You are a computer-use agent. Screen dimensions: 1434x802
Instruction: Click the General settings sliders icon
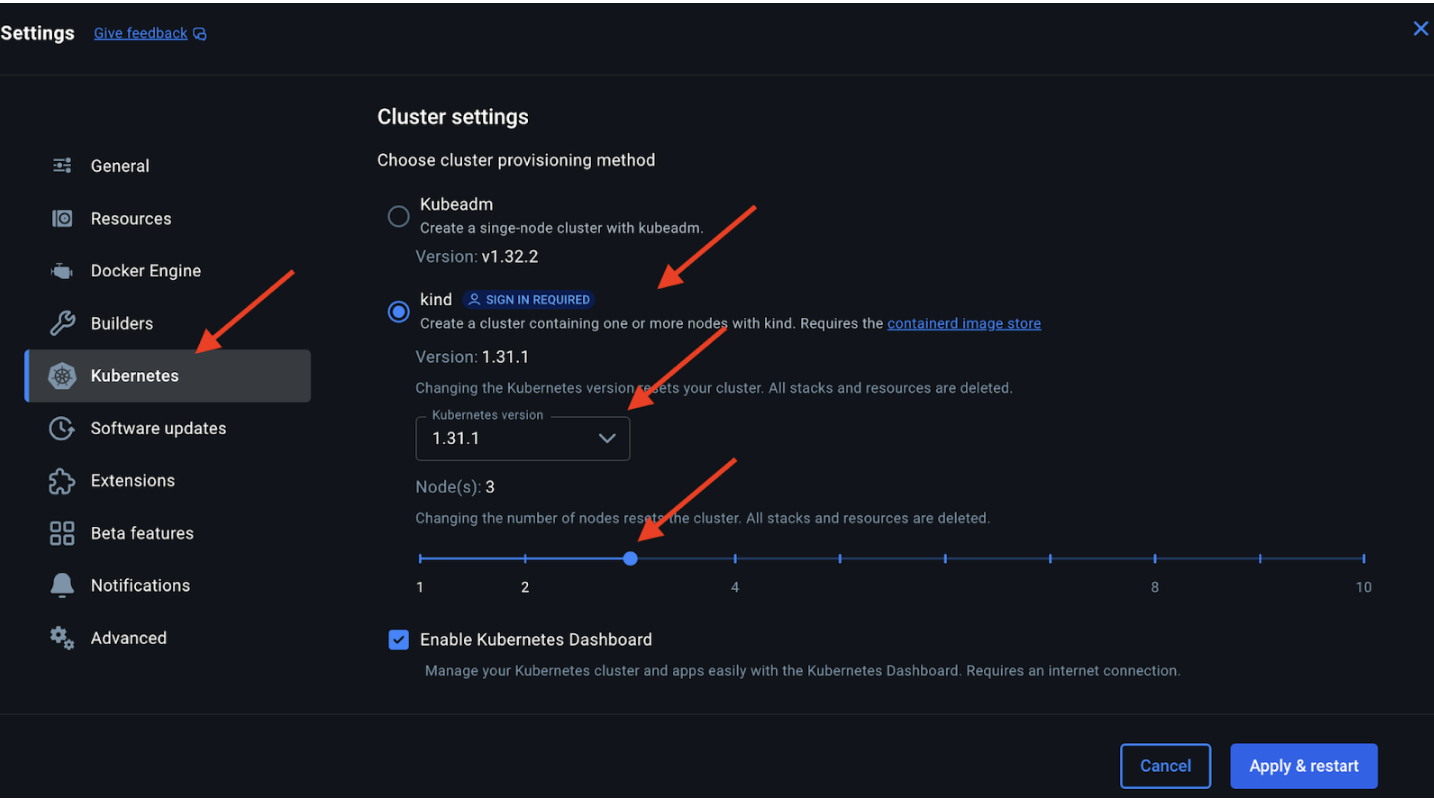coord(62,166)
